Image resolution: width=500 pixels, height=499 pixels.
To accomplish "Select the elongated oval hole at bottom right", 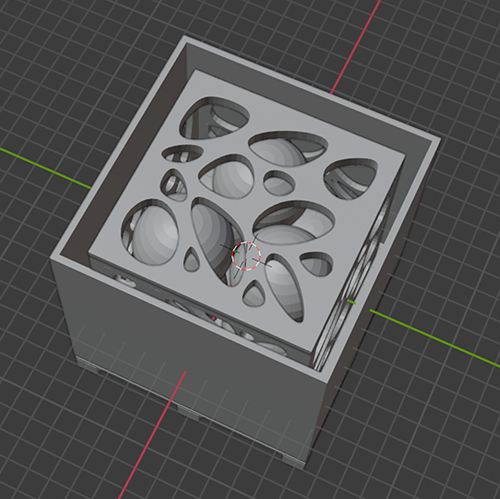I will [x=284, y=288].
